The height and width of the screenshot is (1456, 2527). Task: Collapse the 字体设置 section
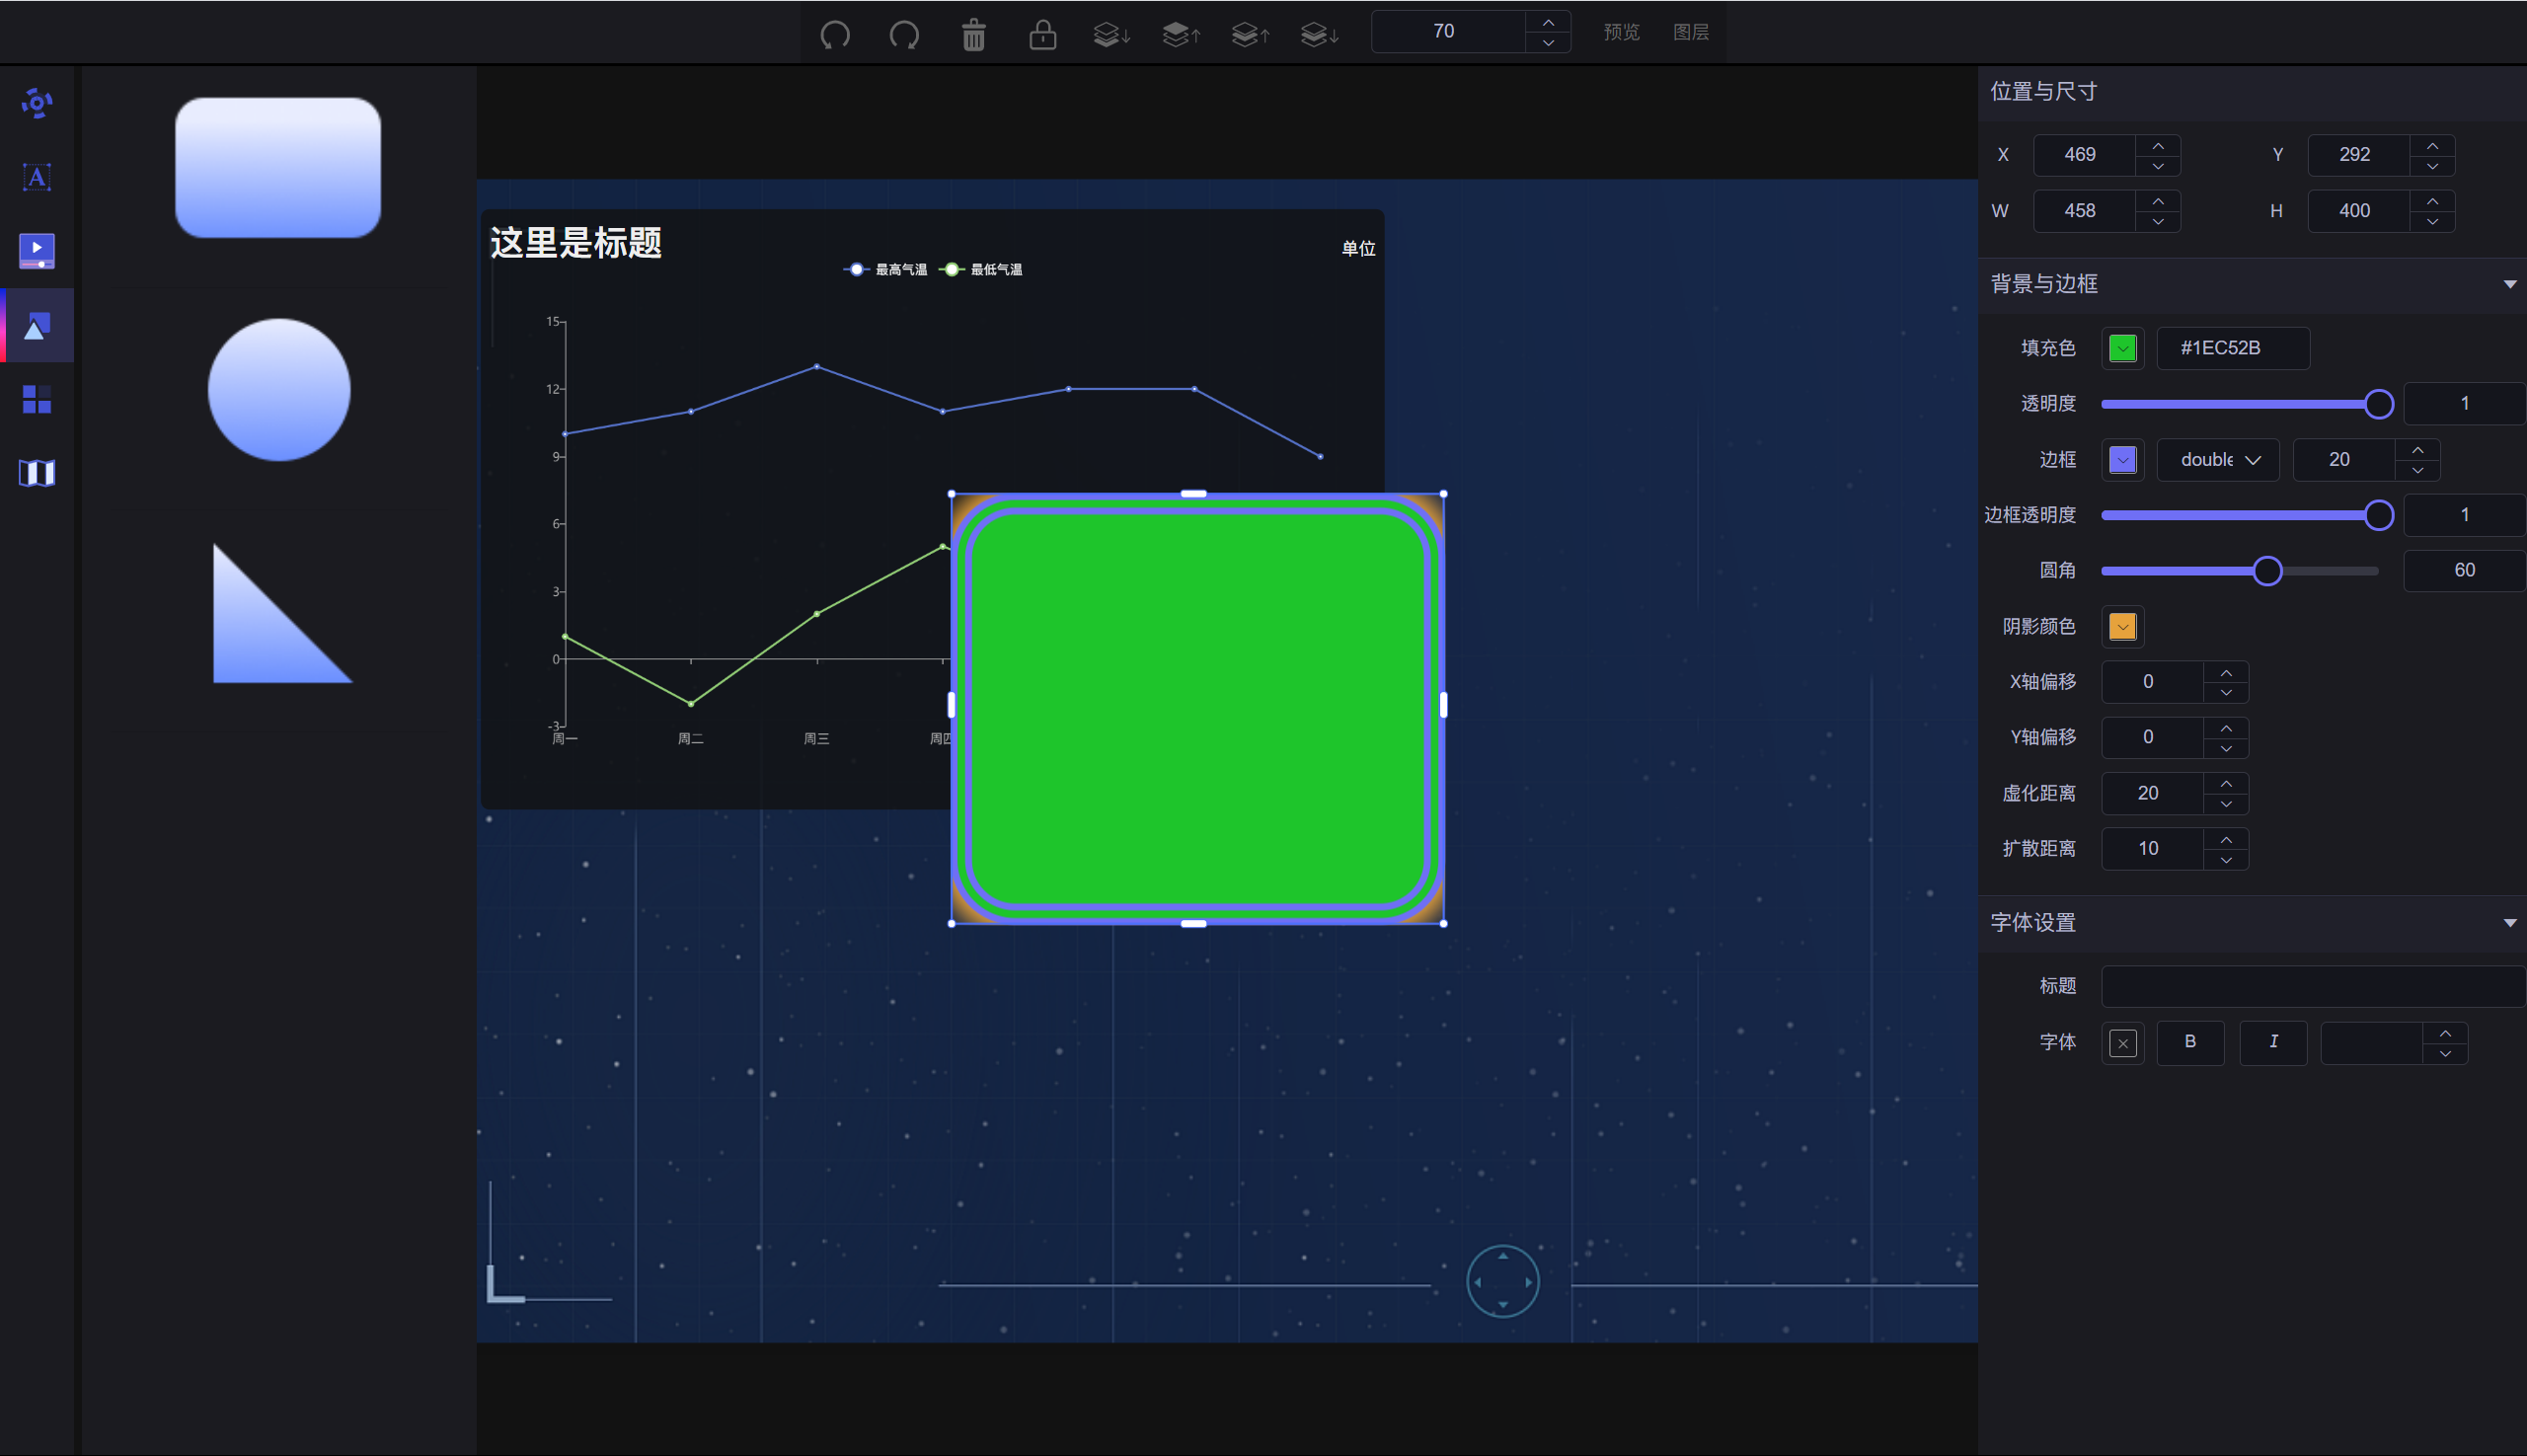[x=2509, y=922]
